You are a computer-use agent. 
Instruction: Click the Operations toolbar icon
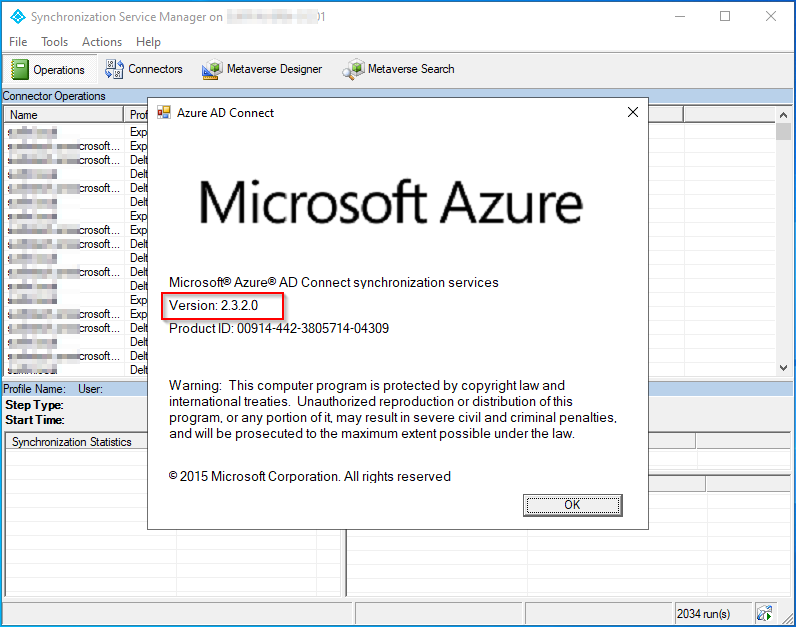point(20,70)
